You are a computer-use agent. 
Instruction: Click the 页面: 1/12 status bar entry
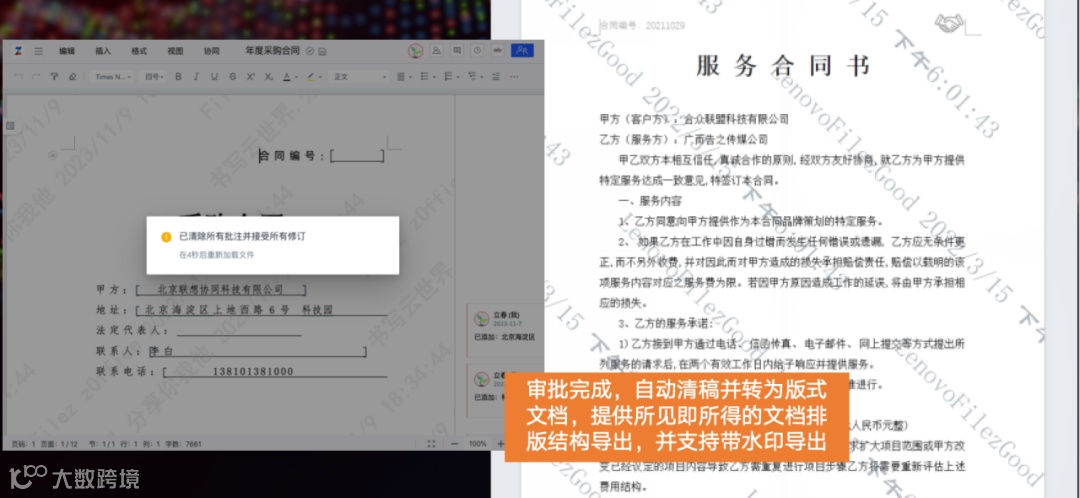61,444
